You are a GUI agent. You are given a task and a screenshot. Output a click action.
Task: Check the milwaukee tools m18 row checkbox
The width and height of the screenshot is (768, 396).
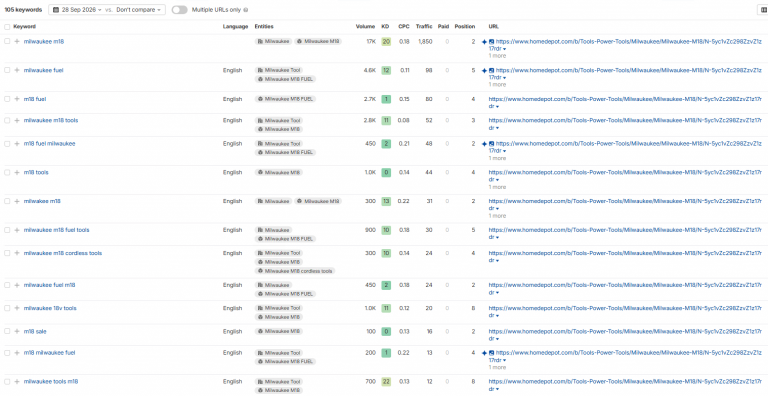[7, 381]
